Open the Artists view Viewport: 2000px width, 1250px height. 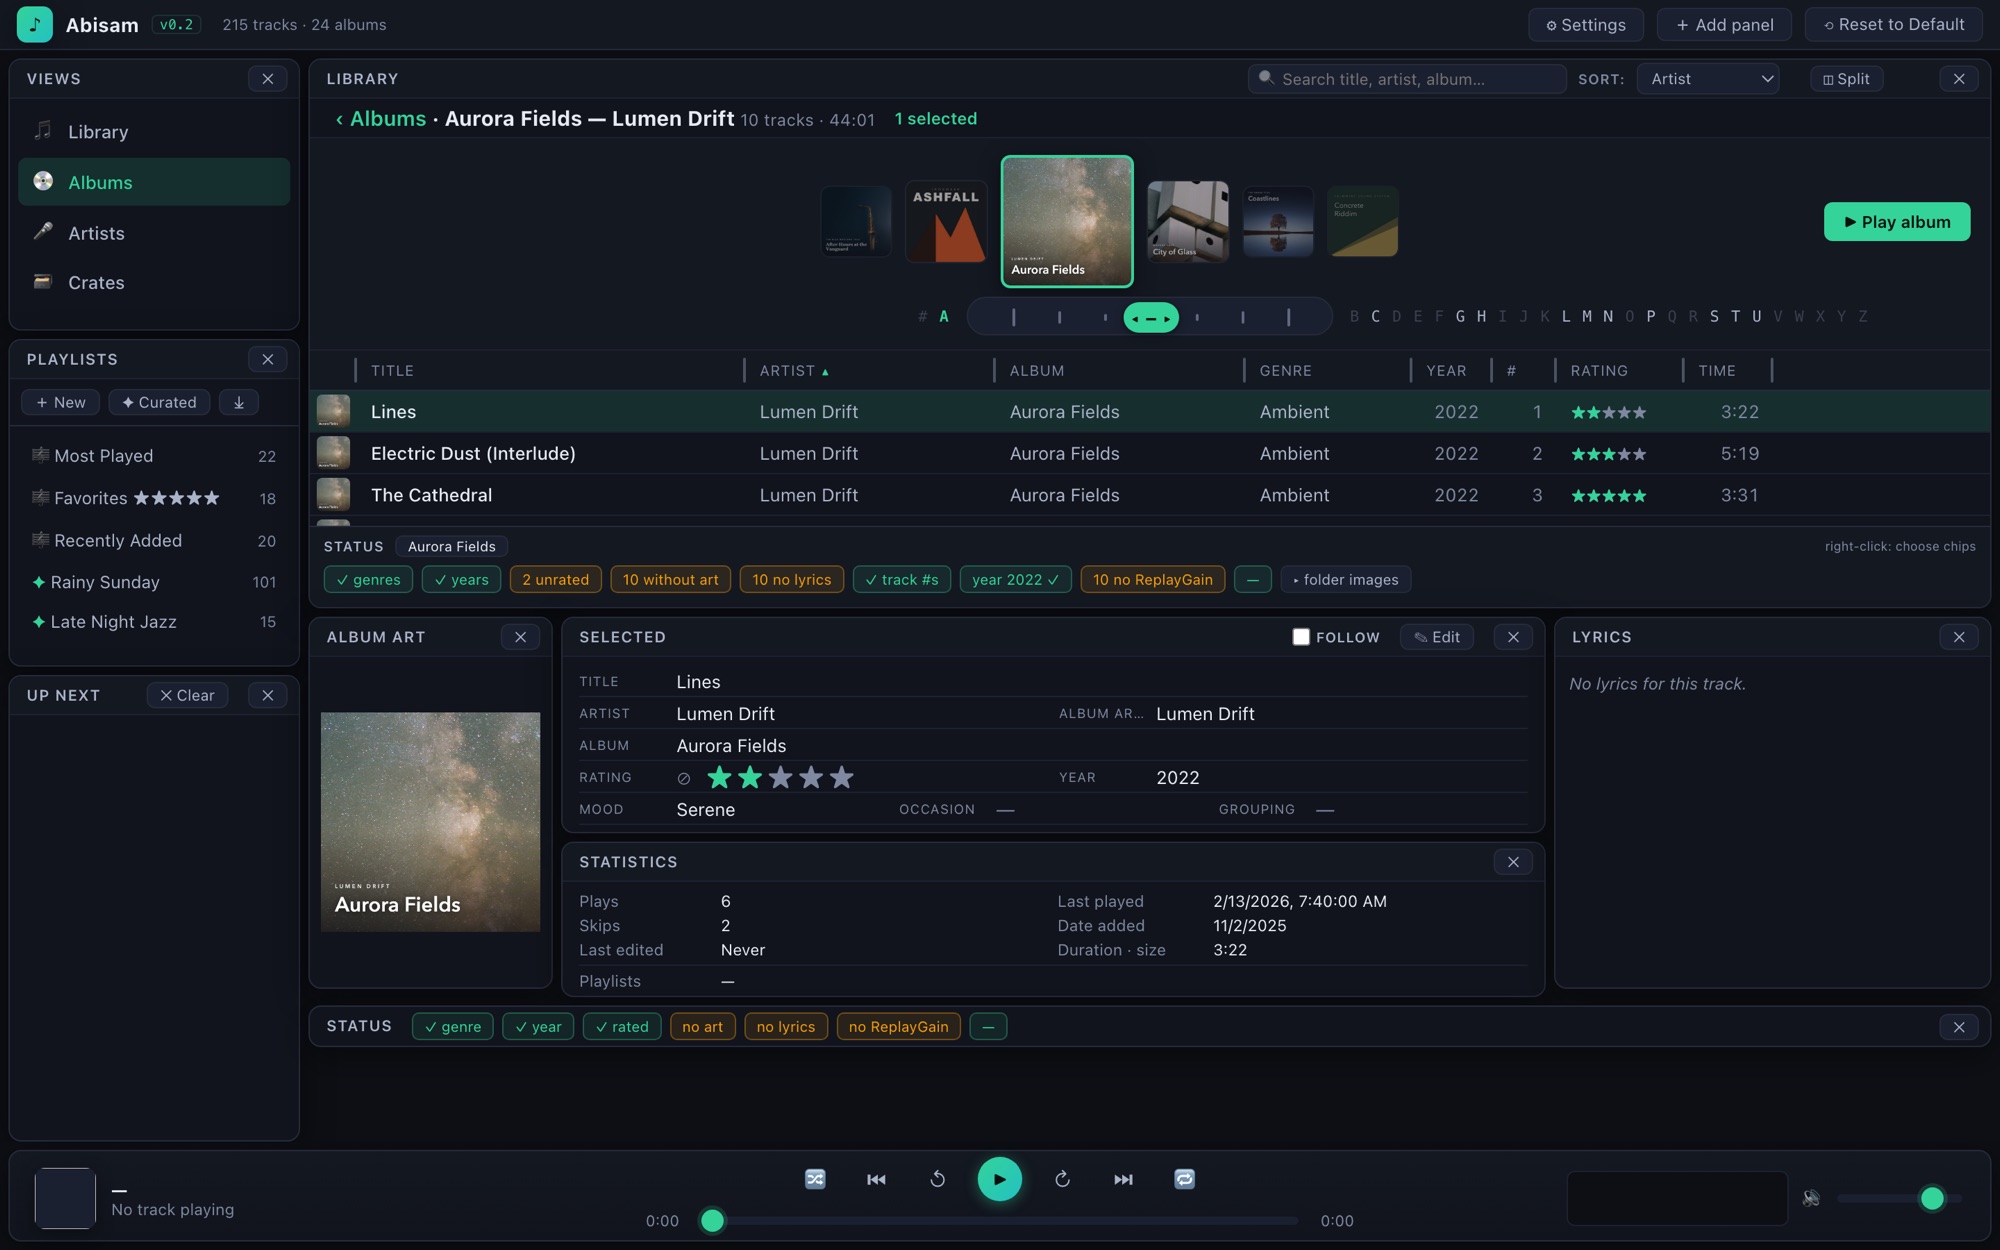coord(154,233)
